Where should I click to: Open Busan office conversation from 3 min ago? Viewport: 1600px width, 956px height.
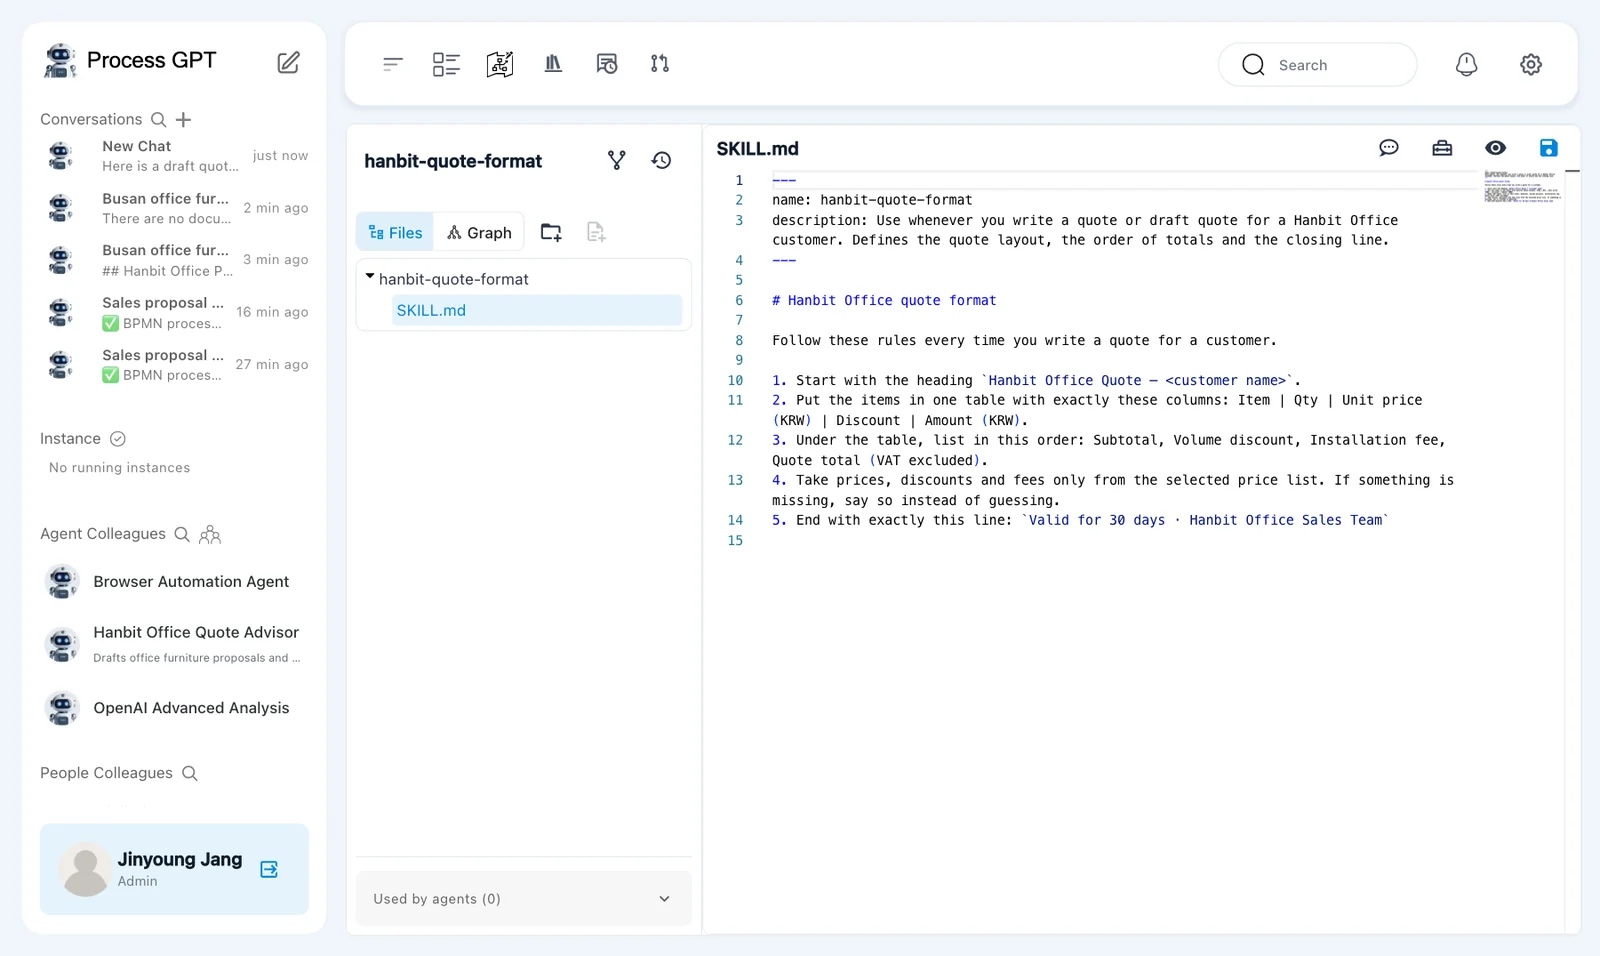175,260
